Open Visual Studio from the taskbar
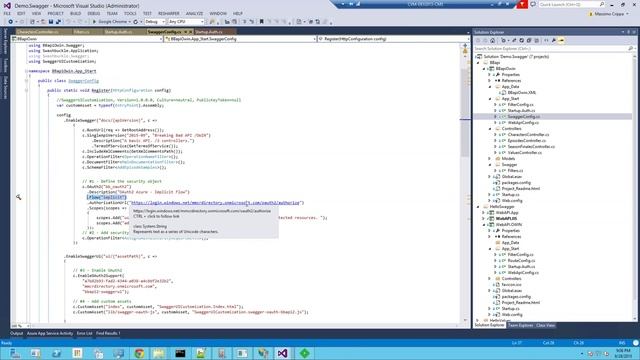This screenshot has height=360, width=640. click(283, 353)
